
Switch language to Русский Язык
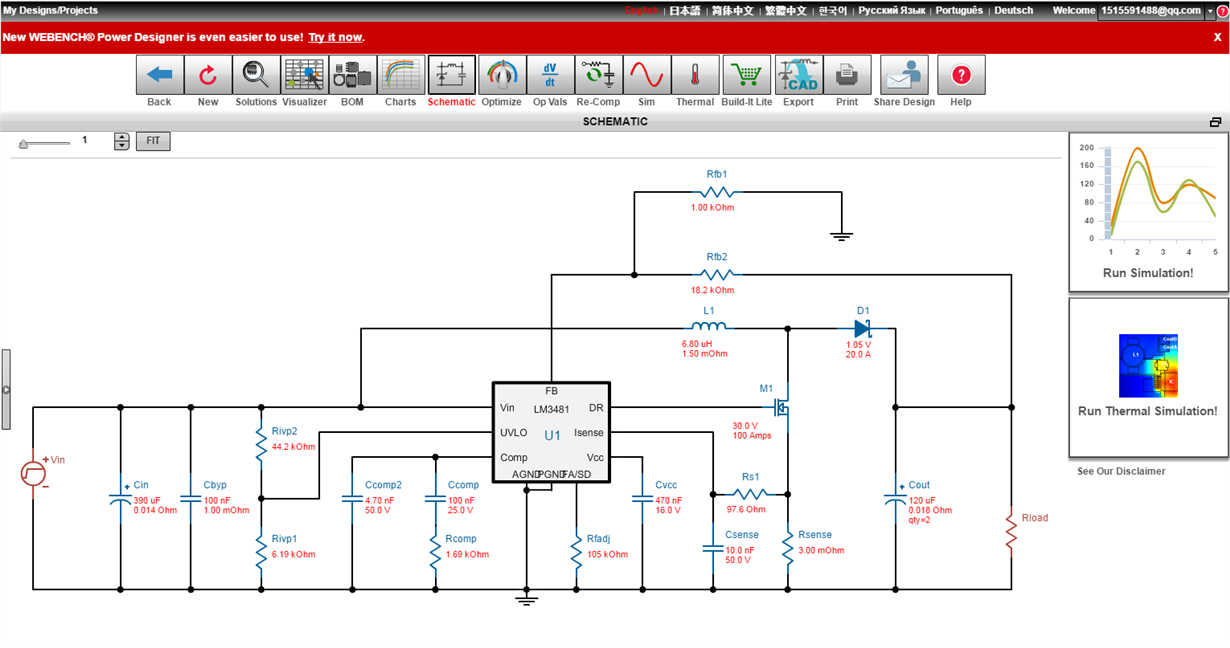(892, 10)
